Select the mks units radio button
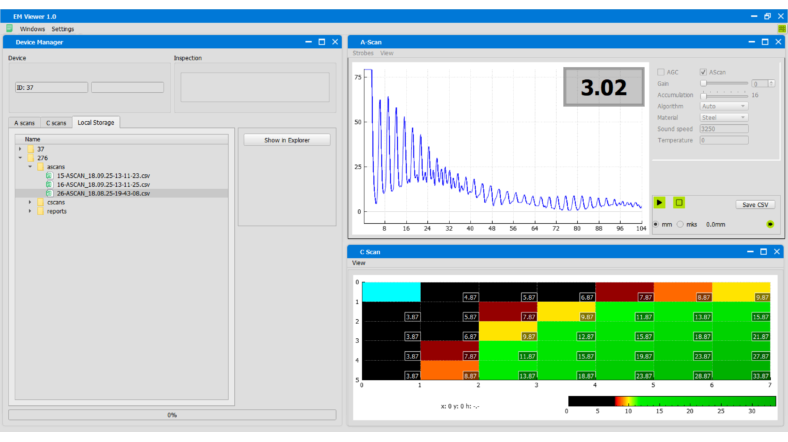Image resolution: width=788 pixels, height=442 pixels. [682, 224]
